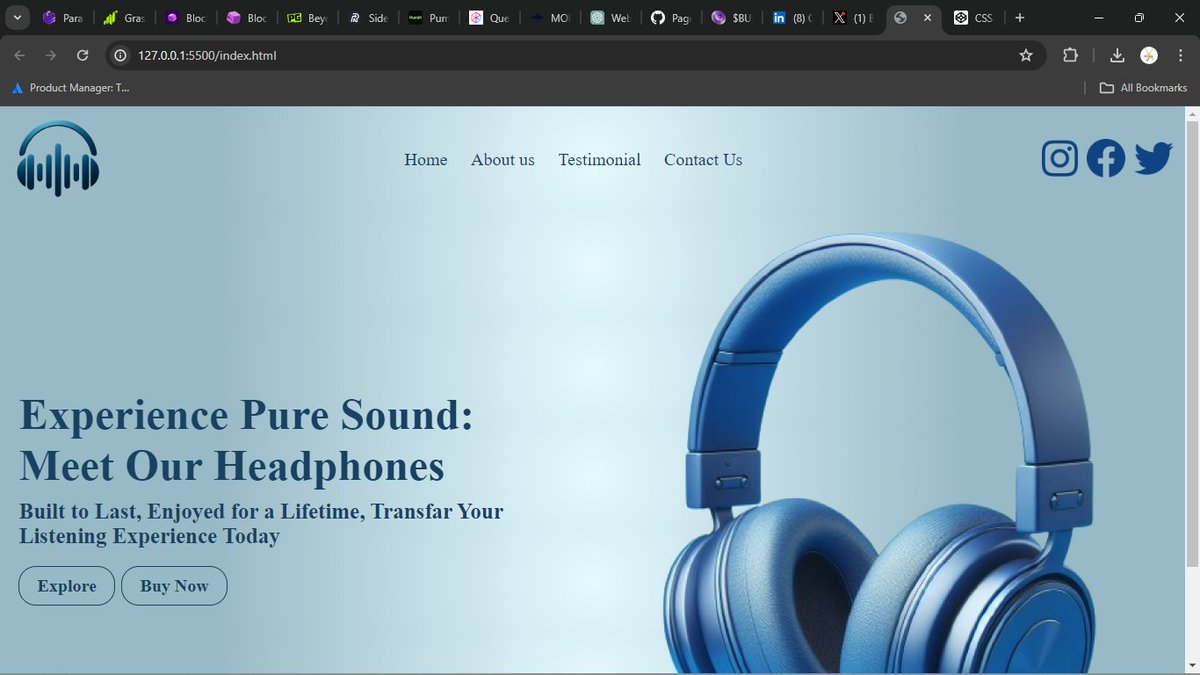Switch to the Para tab

[62, 18]
